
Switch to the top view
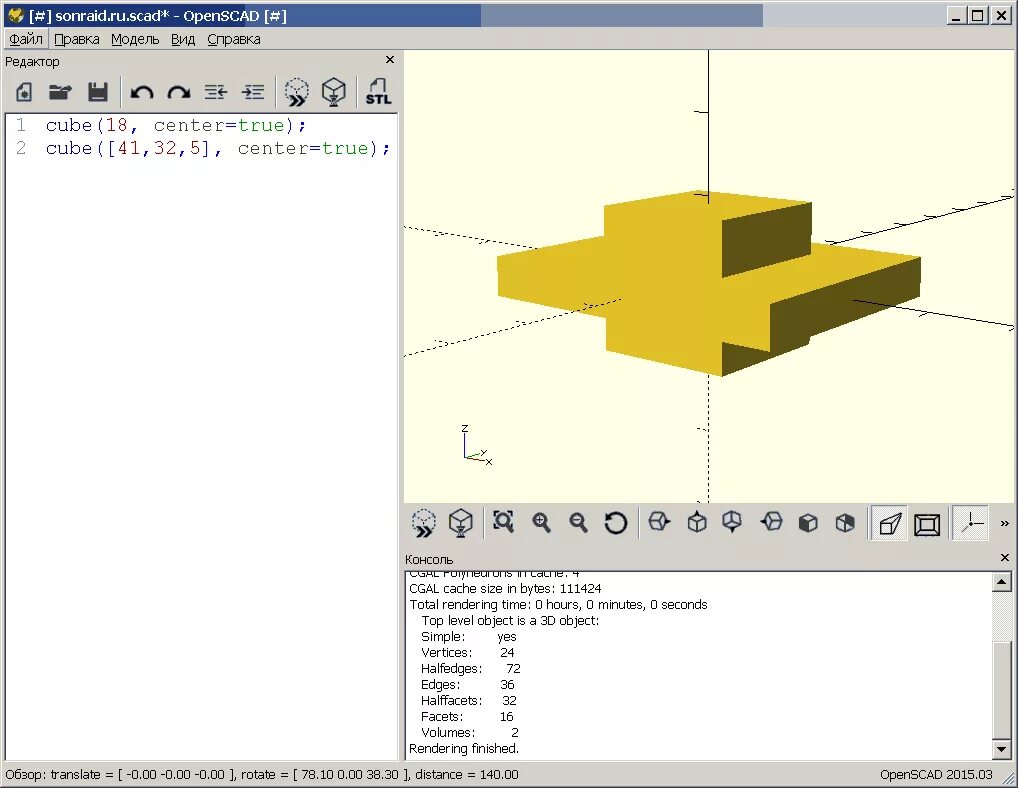point(697,522)
